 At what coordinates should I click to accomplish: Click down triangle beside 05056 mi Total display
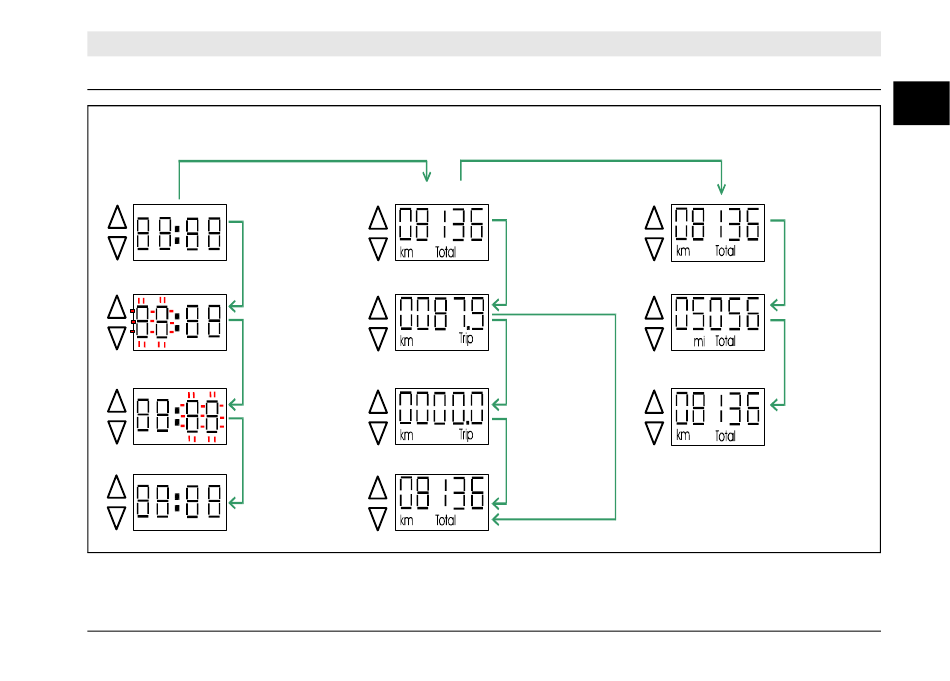tap(654, 339)
